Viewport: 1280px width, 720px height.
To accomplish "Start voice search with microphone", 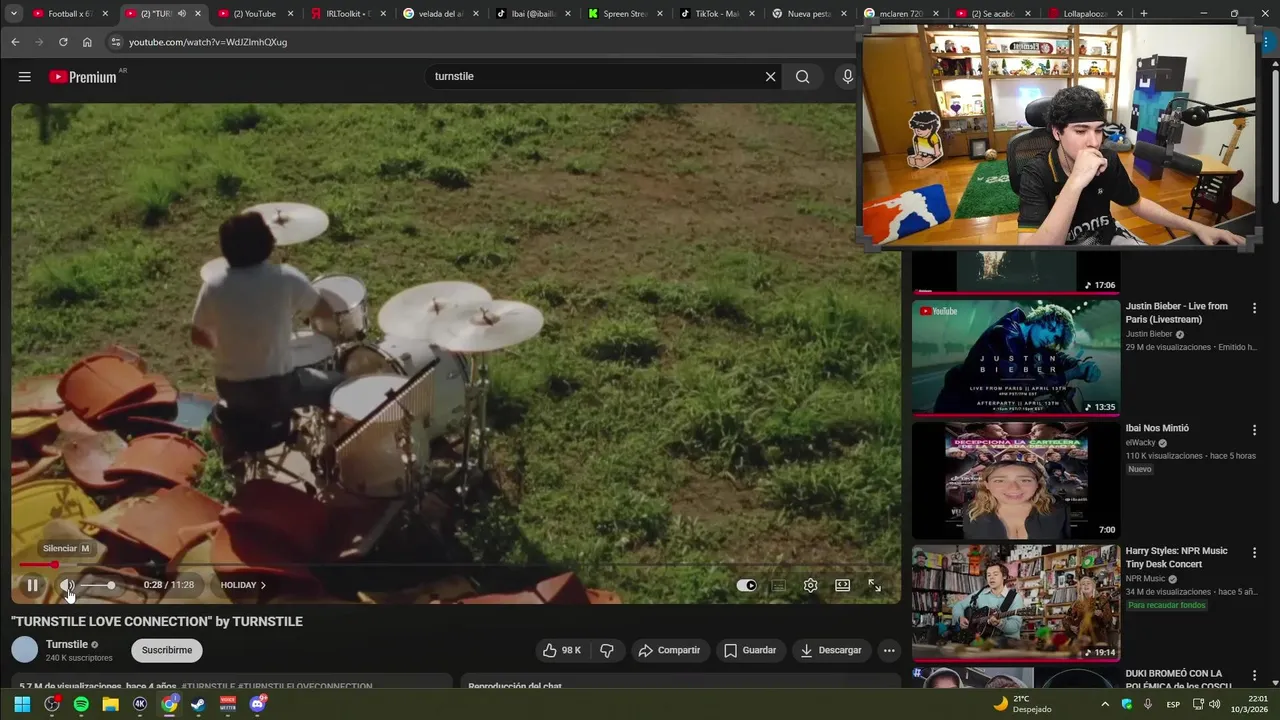I will coord(848,77).
